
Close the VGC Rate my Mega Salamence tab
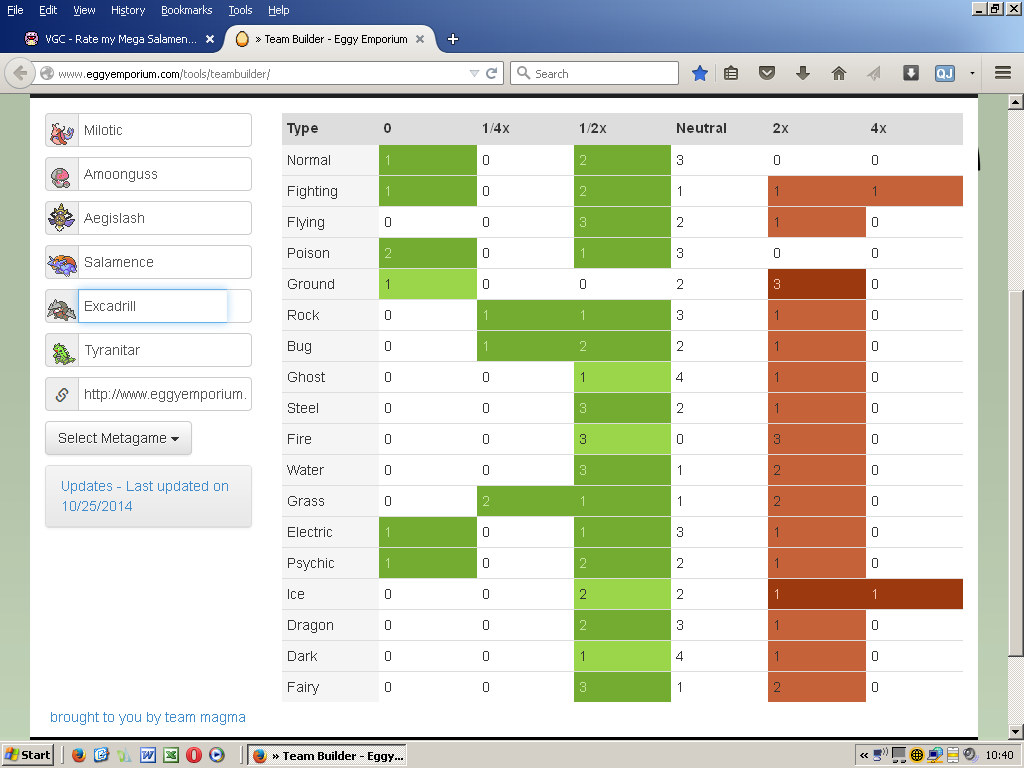210,39
